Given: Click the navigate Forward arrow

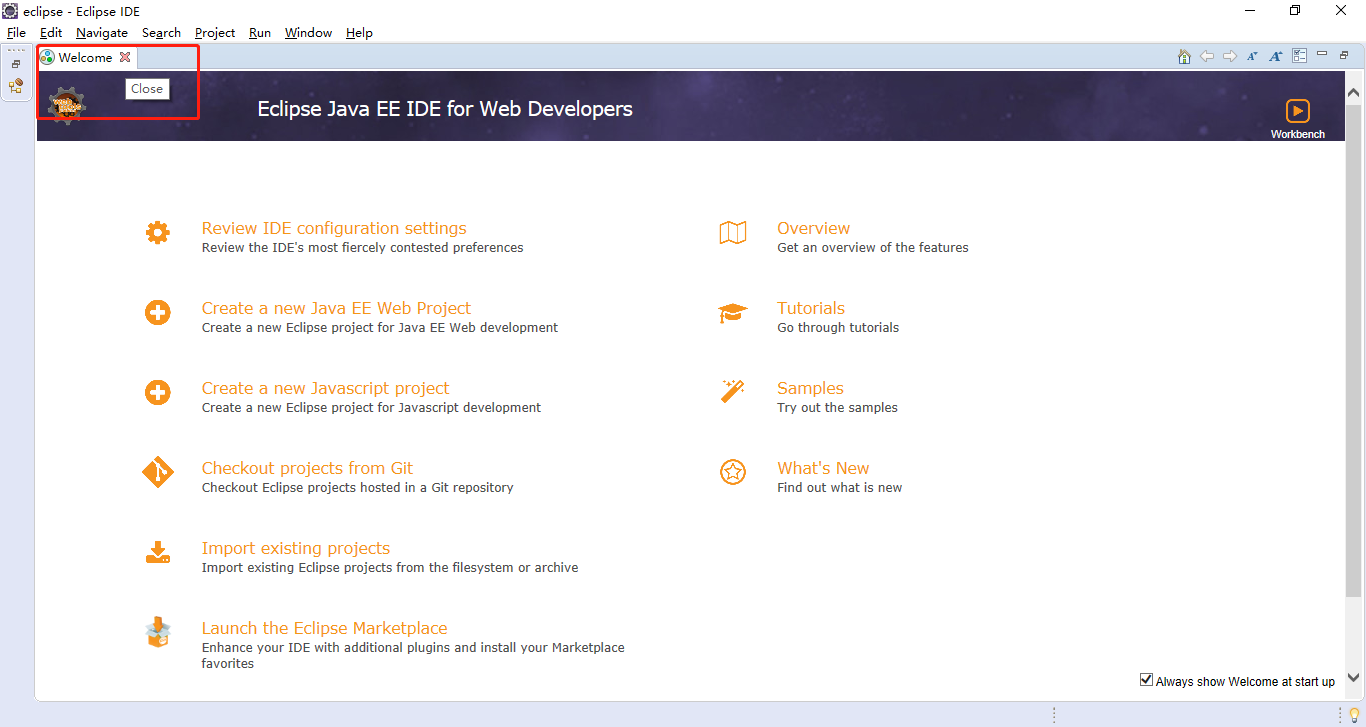Looking at the screenshot, I should click(x=1230, y=56).
